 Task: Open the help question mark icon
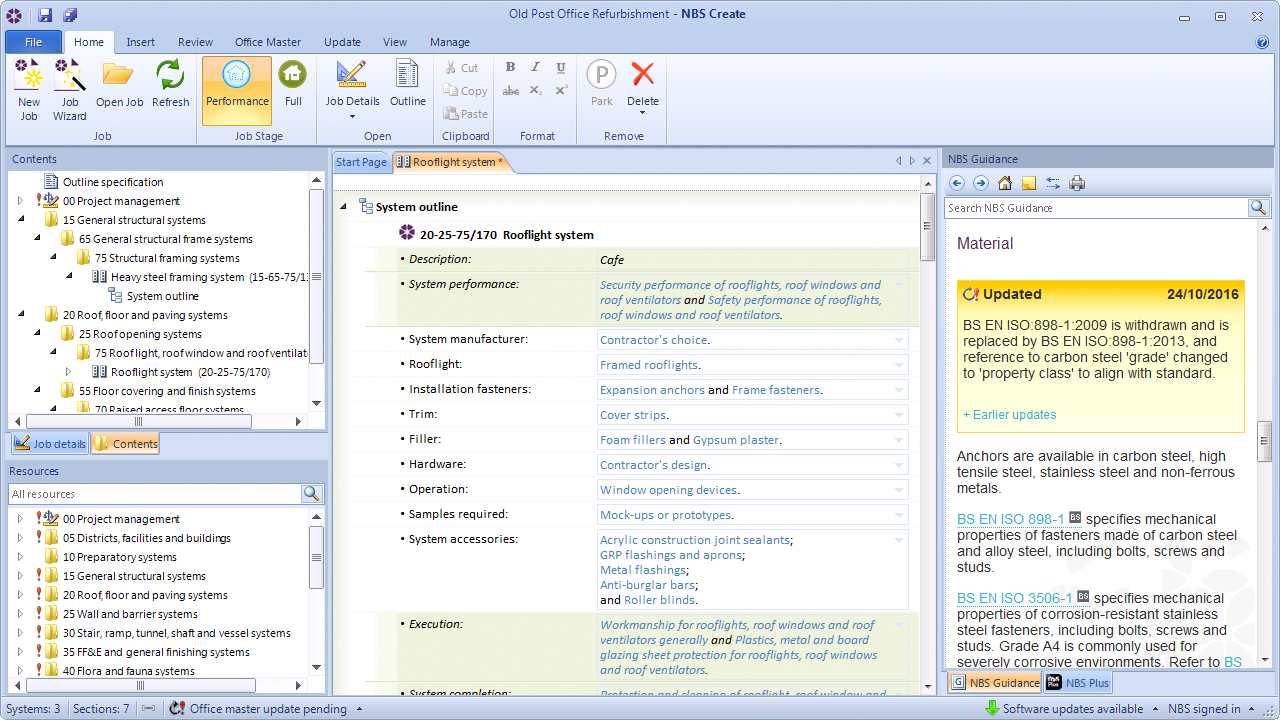1262,42
